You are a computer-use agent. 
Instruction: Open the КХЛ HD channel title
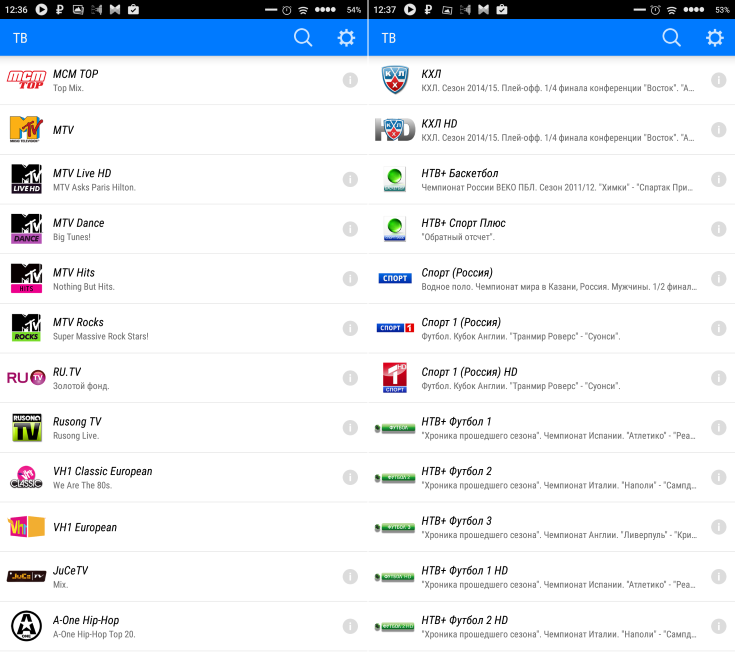tap(439, 124)
